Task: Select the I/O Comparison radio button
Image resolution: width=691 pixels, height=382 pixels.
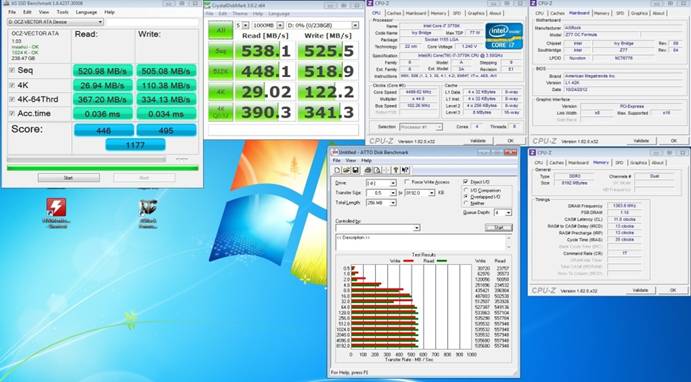Action: [466, 190]
